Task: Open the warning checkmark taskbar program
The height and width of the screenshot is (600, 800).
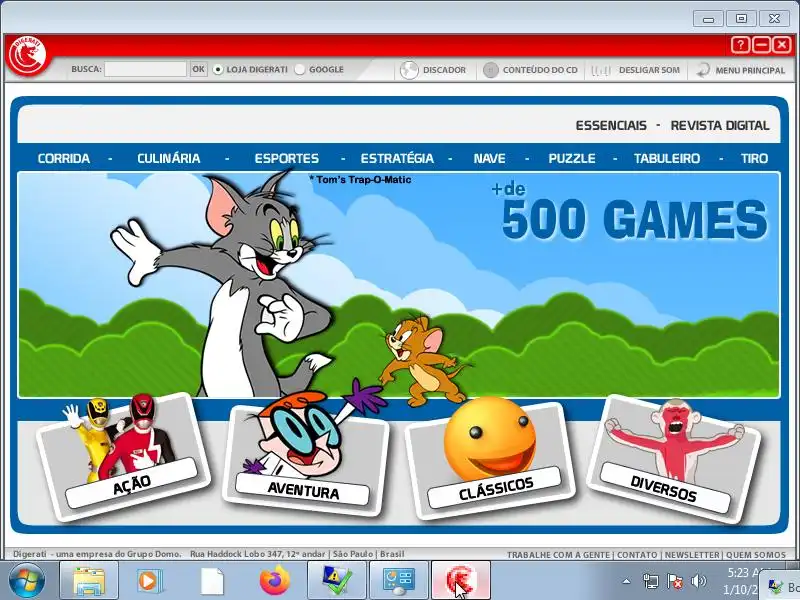Action: pos(337,581)
